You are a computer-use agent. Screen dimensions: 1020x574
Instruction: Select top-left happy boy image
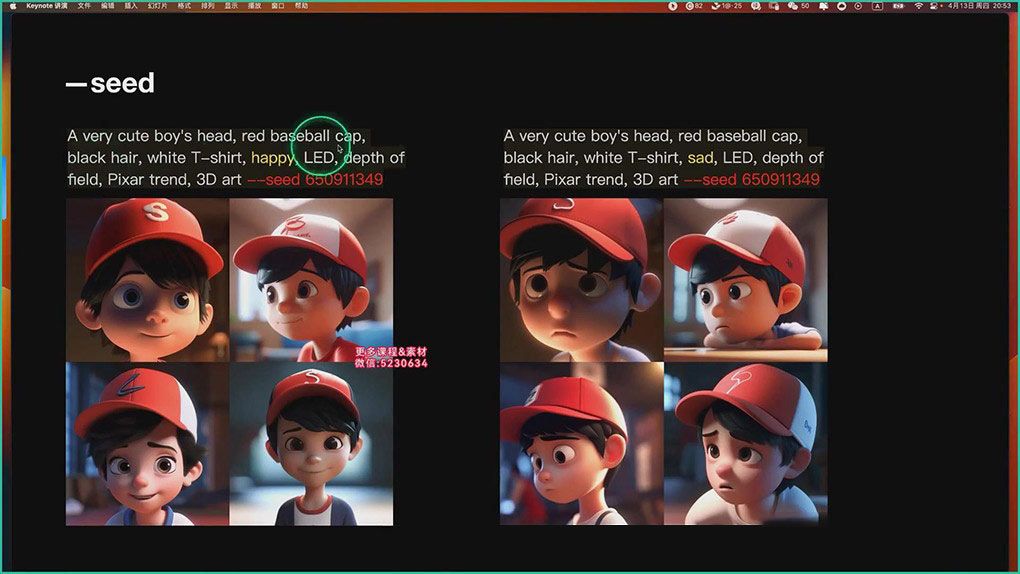148,279
